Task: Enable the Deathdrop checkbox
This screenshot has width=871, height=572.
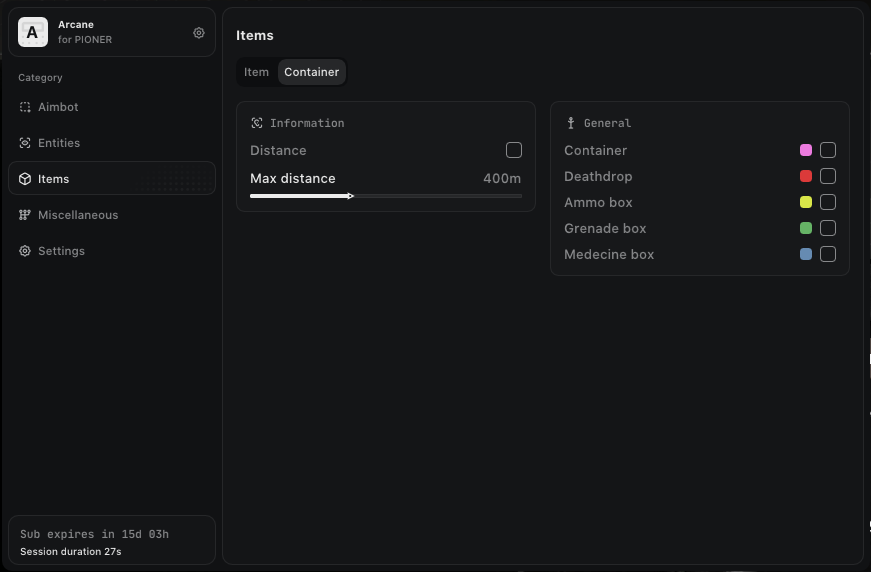Action: [x=828, y=176]
